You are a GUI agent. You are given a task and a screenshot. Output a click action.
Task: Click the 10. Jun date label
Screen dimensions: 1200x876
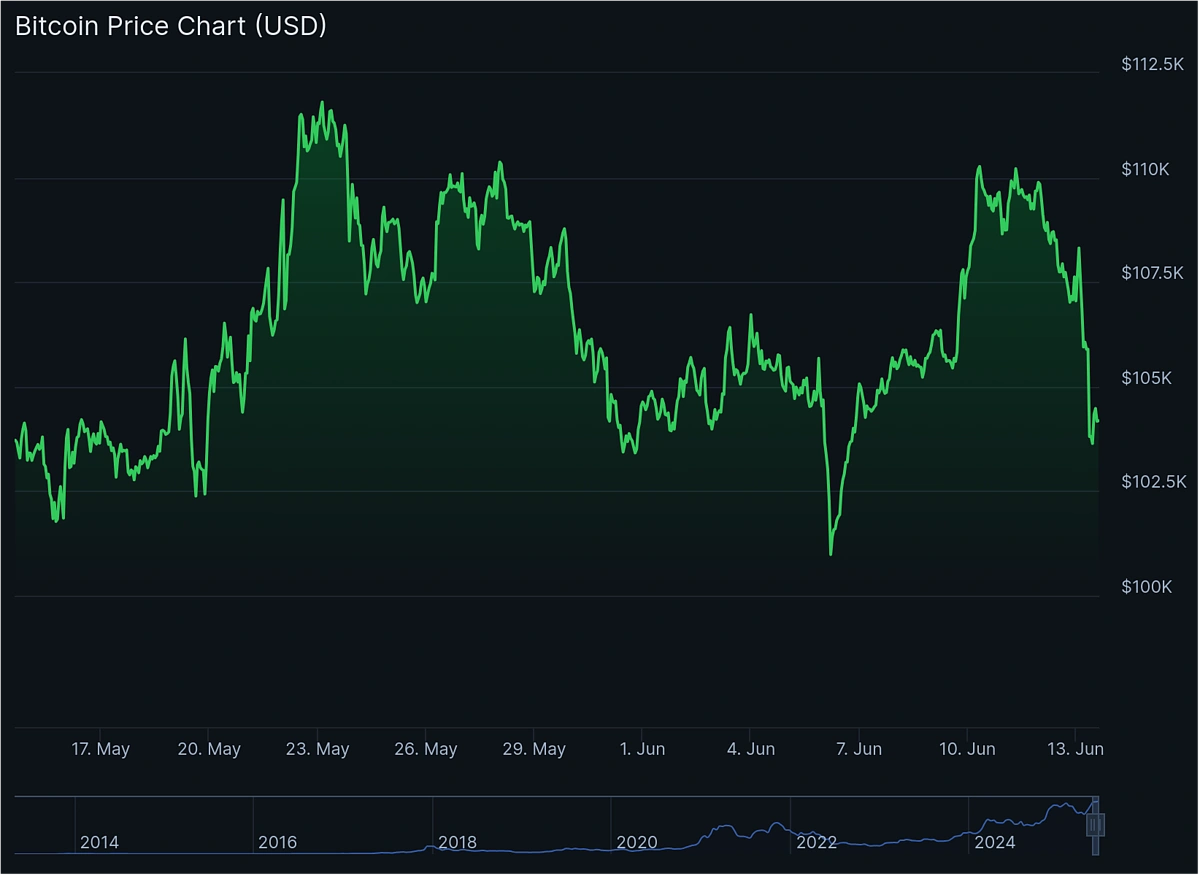pos(967,749)
